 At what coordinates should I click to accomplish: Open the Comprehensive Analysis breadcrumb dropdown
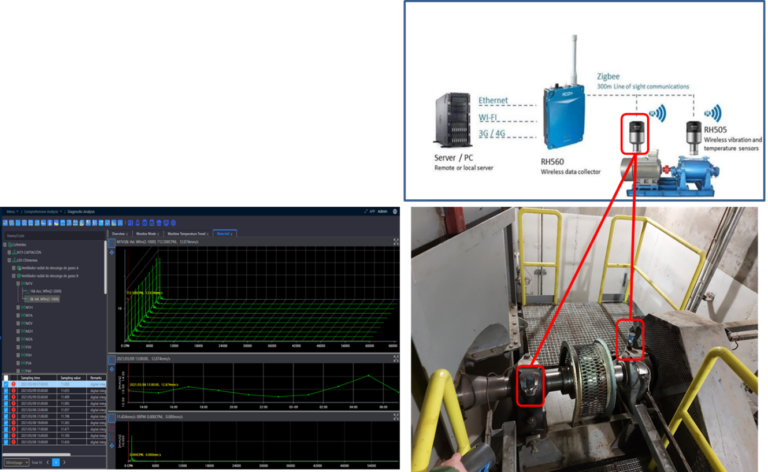pos(43,212)
